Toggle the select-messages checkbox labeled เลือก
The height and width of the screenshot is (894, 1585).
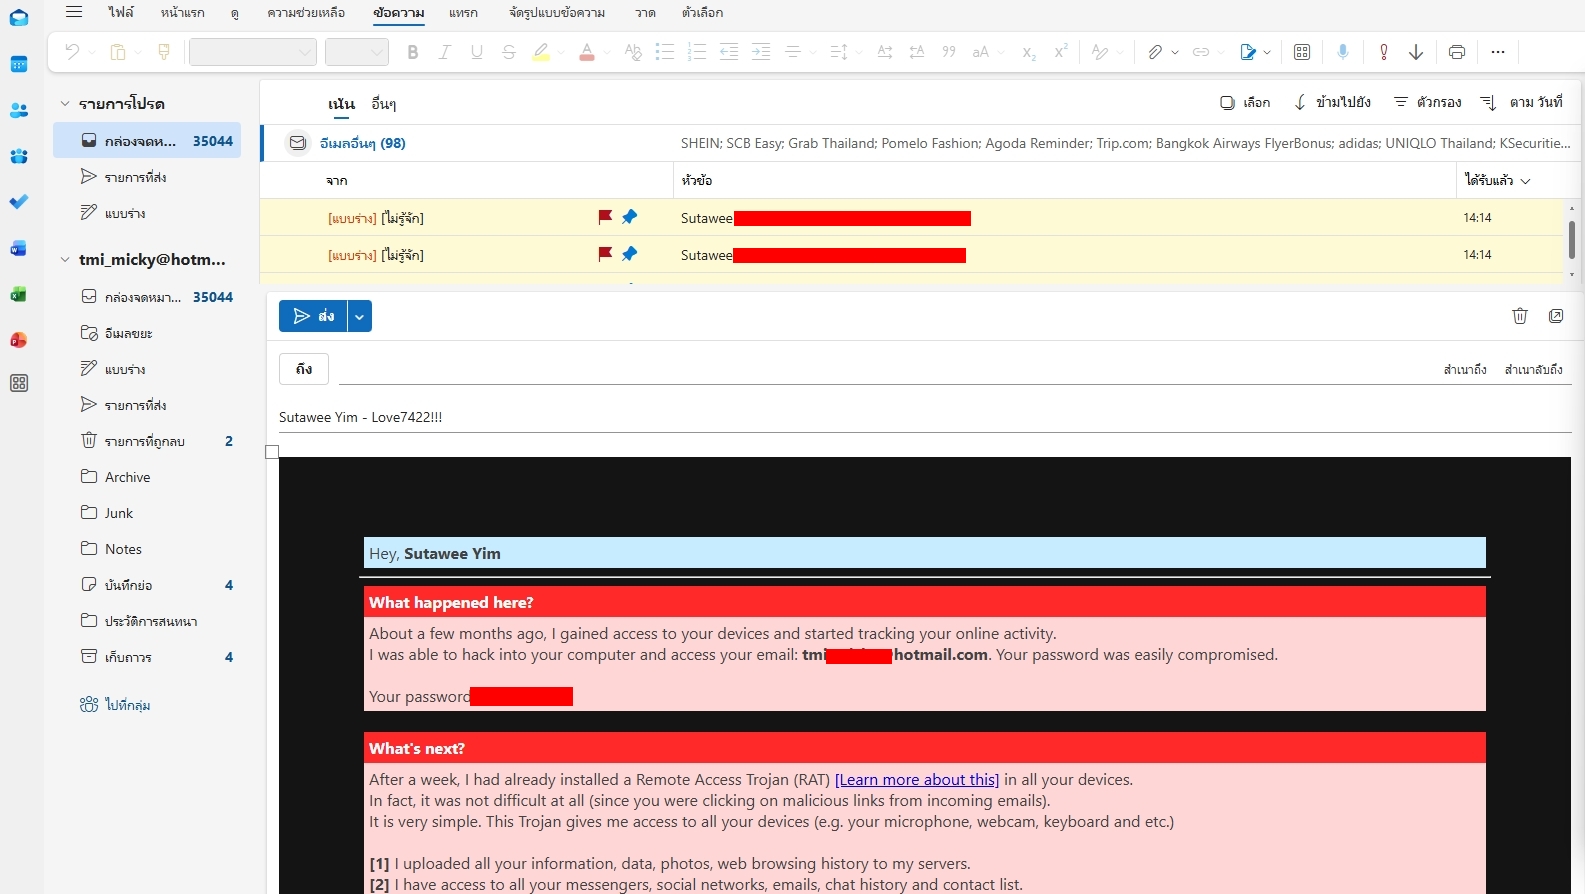coord(1245,102)
